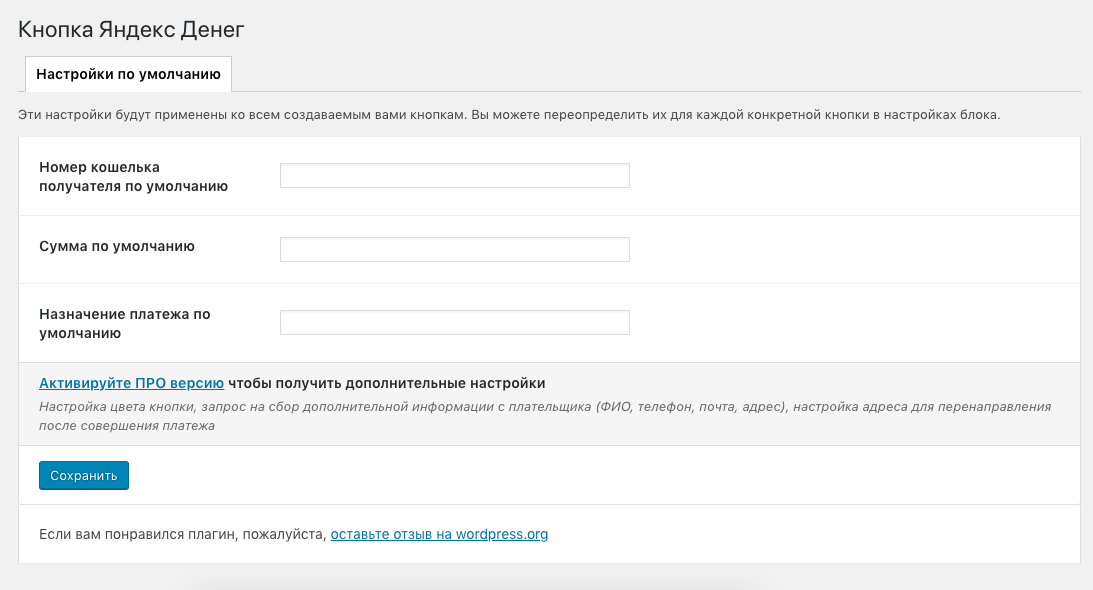Click the bold text "чтобы получить дополнительные настройки"

tap(387, 383)
